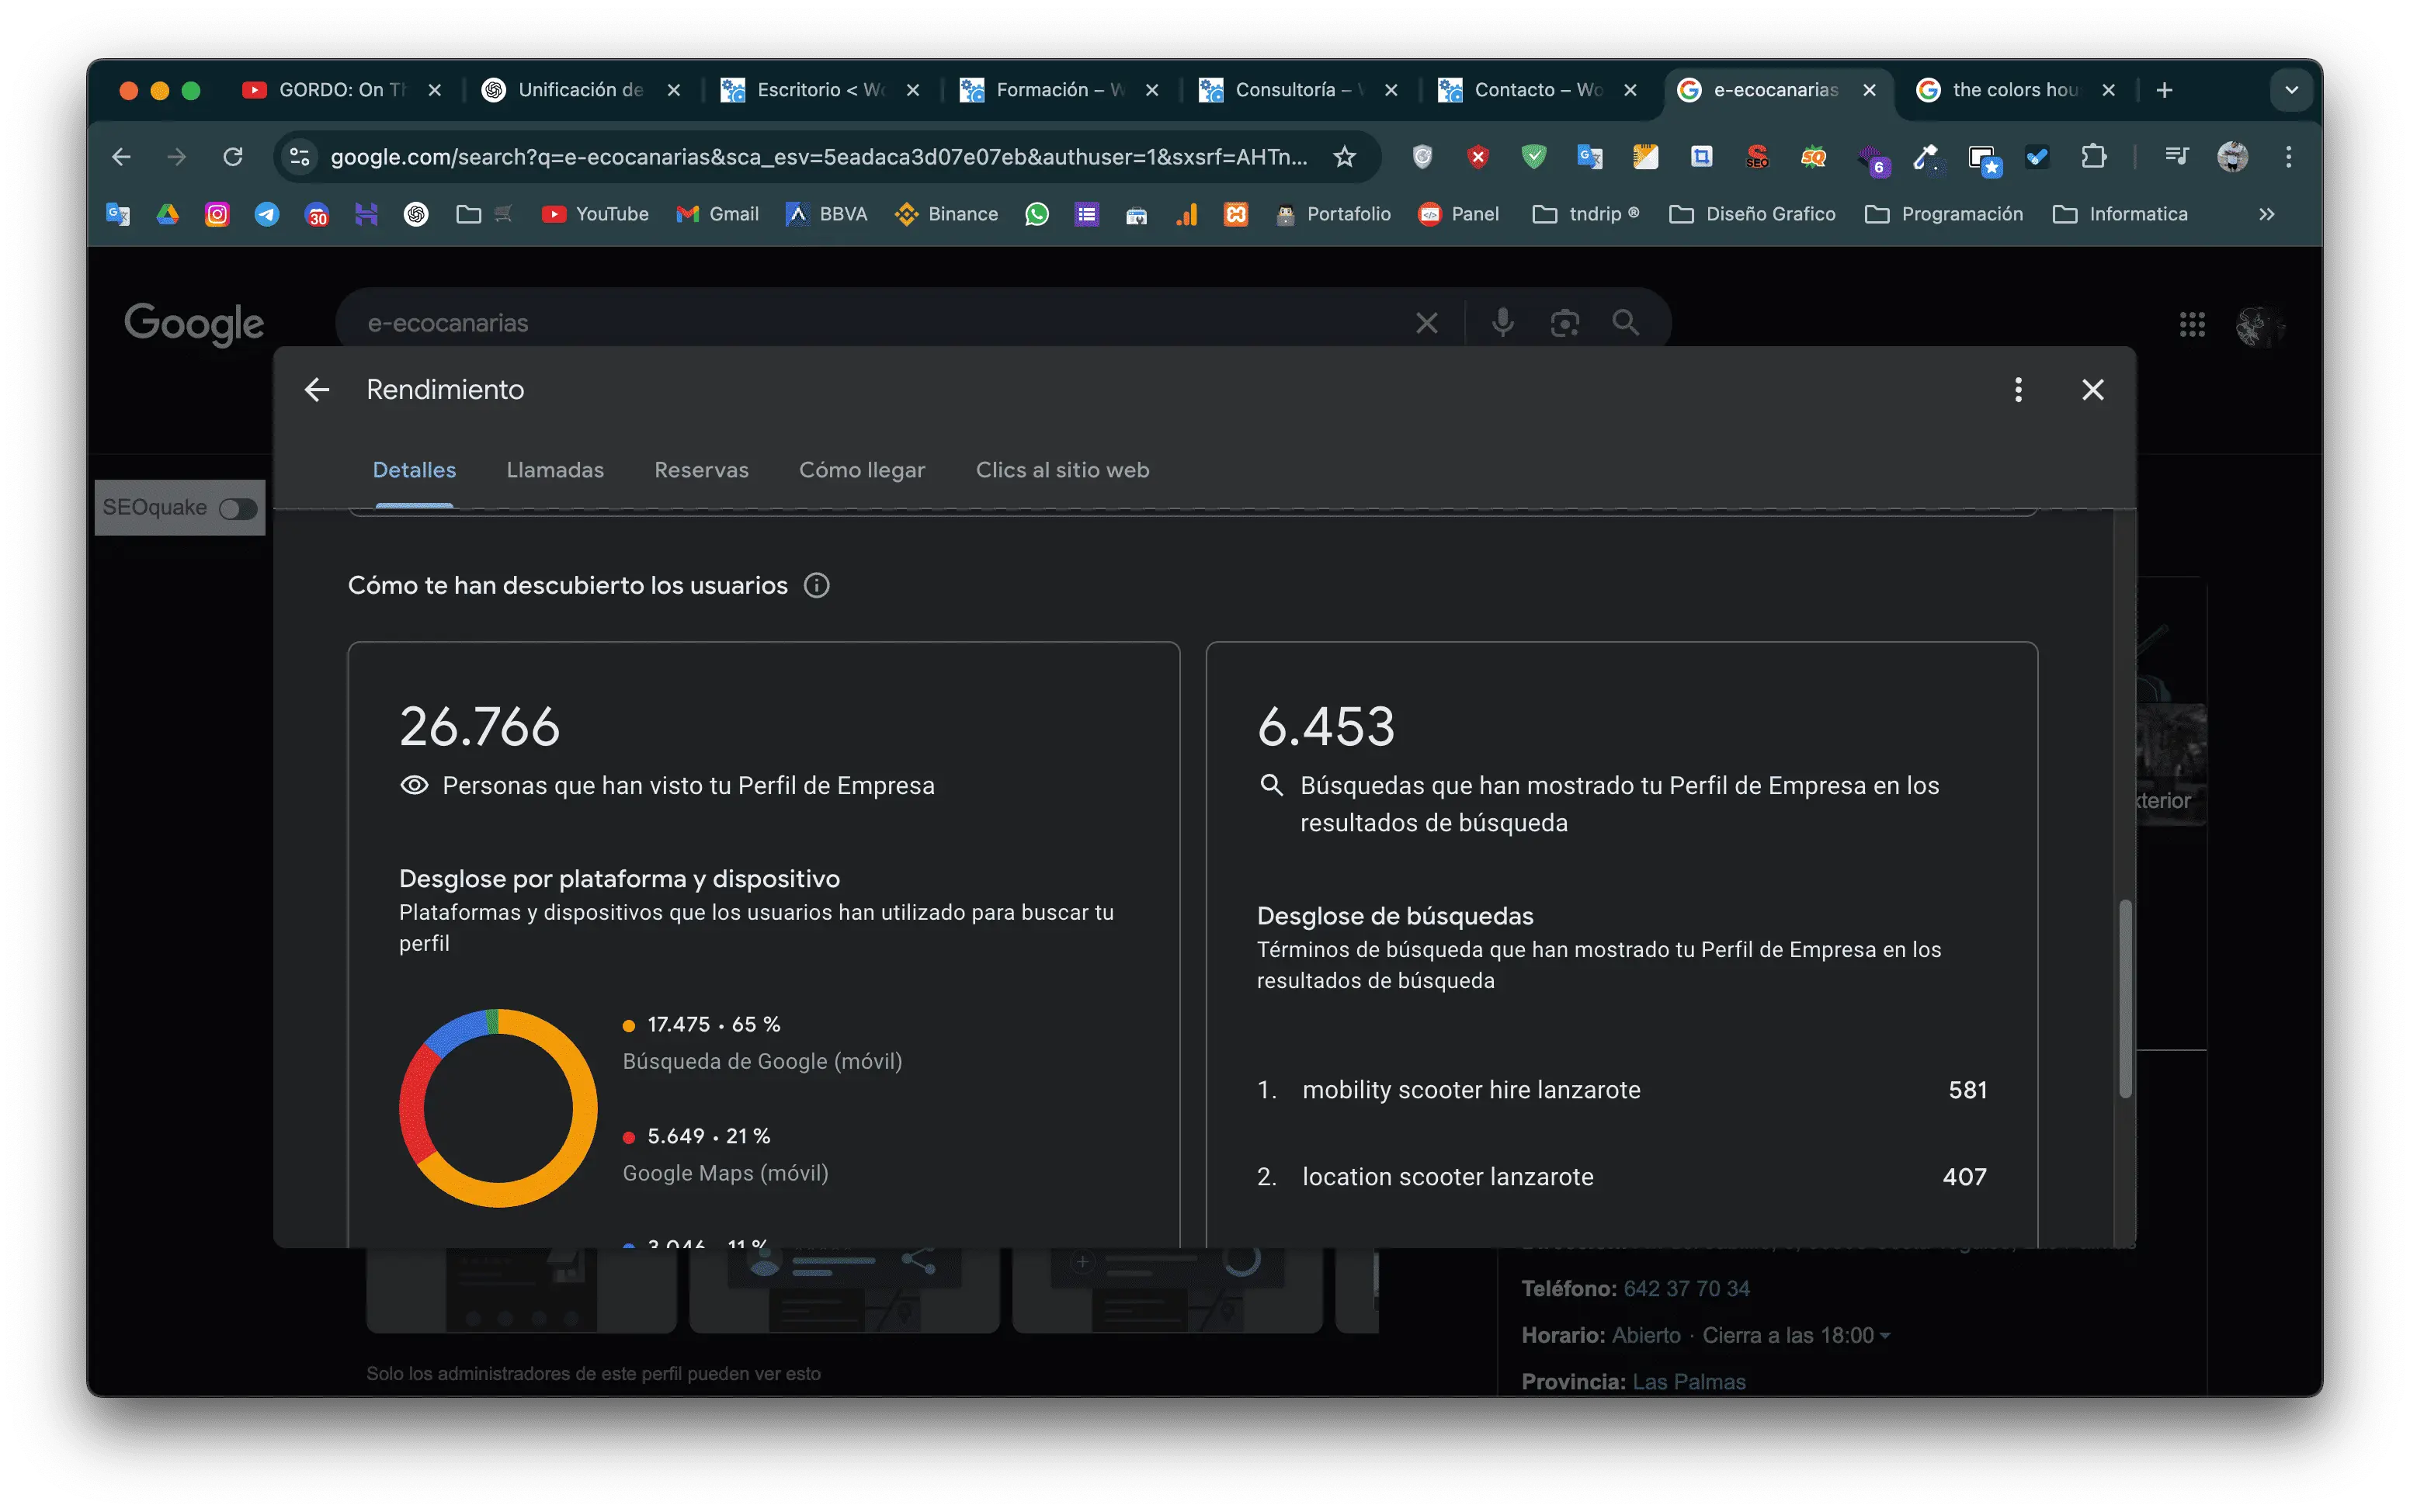Close the Rendimiento performance panel
2410x1512 pixels.
pos(2092,390)
